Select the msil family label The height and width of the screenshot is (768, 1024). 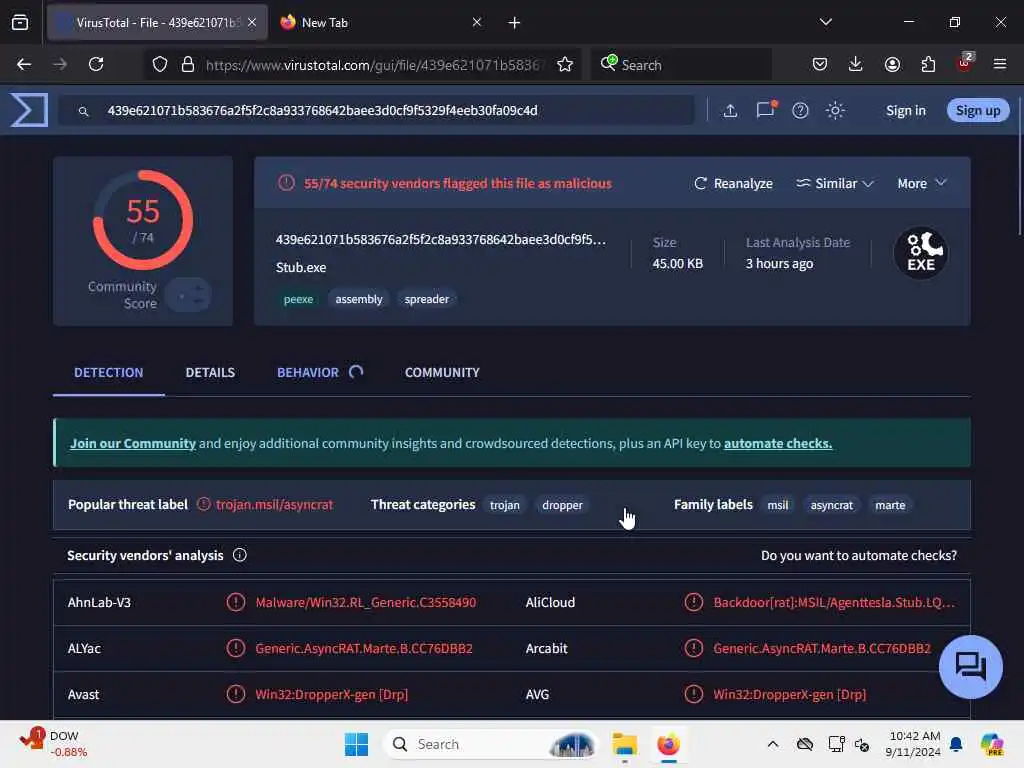click(x=777, y=505)
